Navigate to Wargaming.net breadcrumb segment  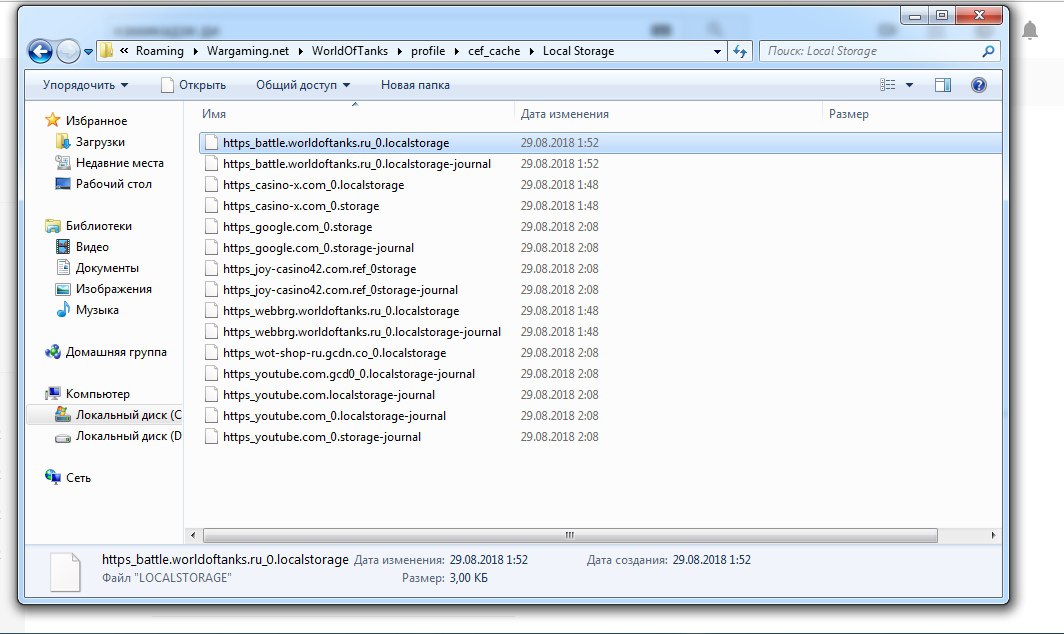(x=248, y=51)
